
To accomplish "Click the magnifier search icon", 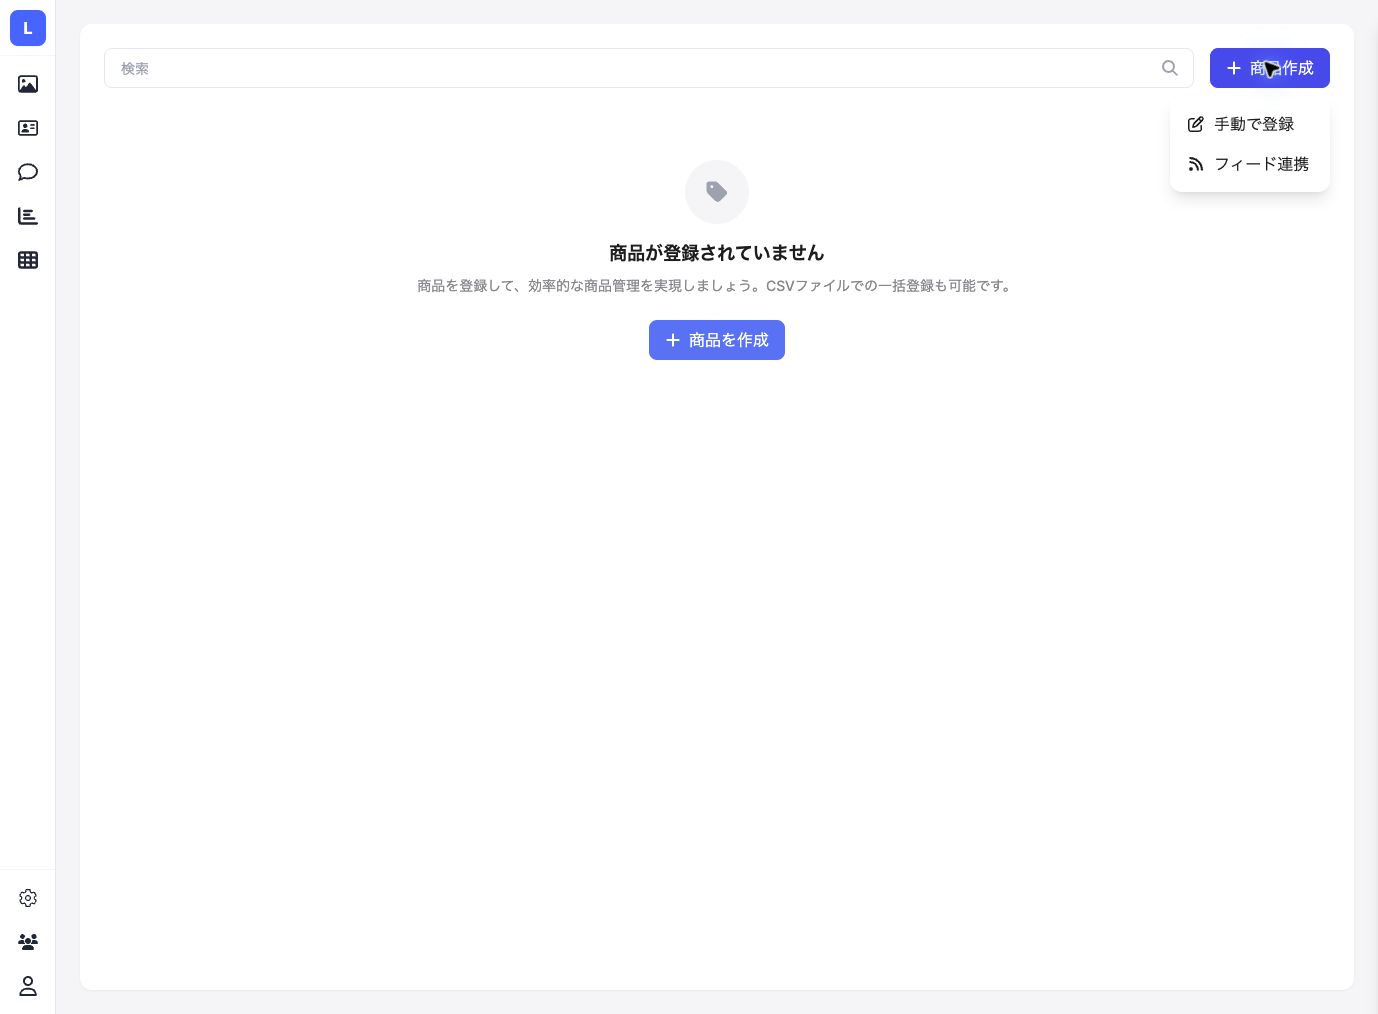I will [1170, 68].
